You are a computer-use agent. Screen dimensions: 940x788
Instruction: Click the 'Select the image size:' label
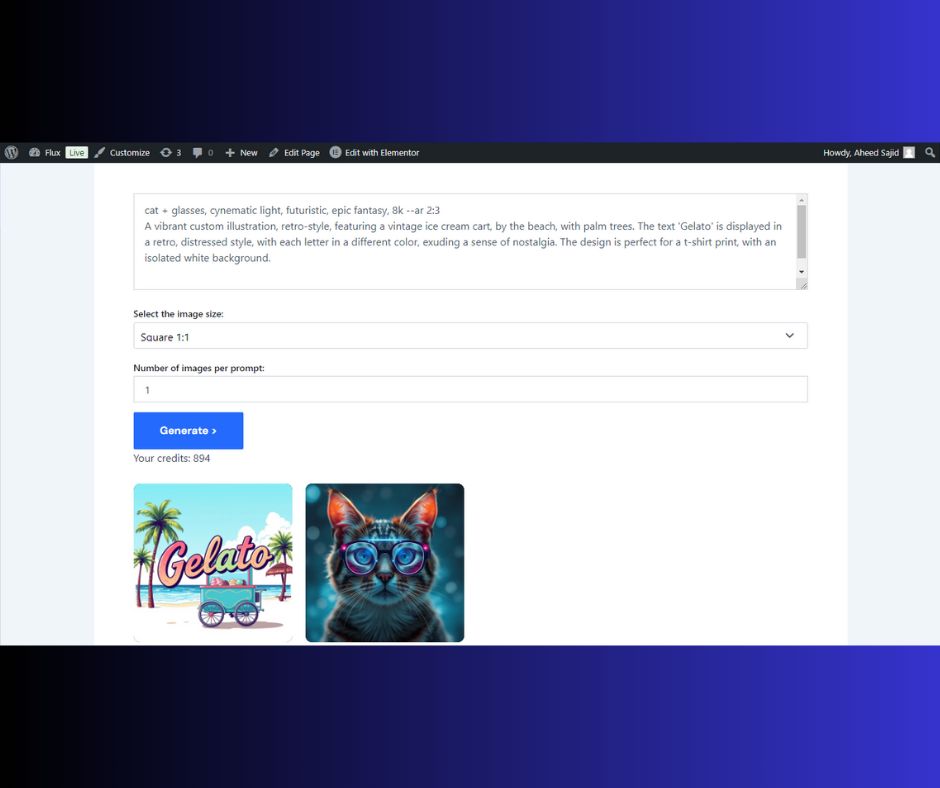tap(178, 314)
